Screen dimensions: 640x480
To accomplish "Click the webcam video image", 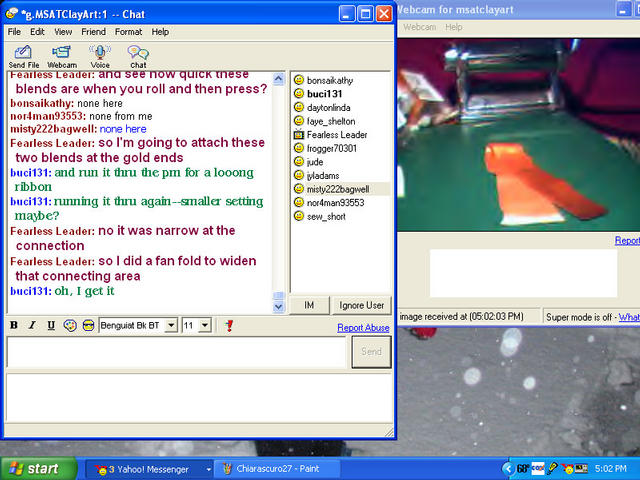I will (x=519, y=135).
